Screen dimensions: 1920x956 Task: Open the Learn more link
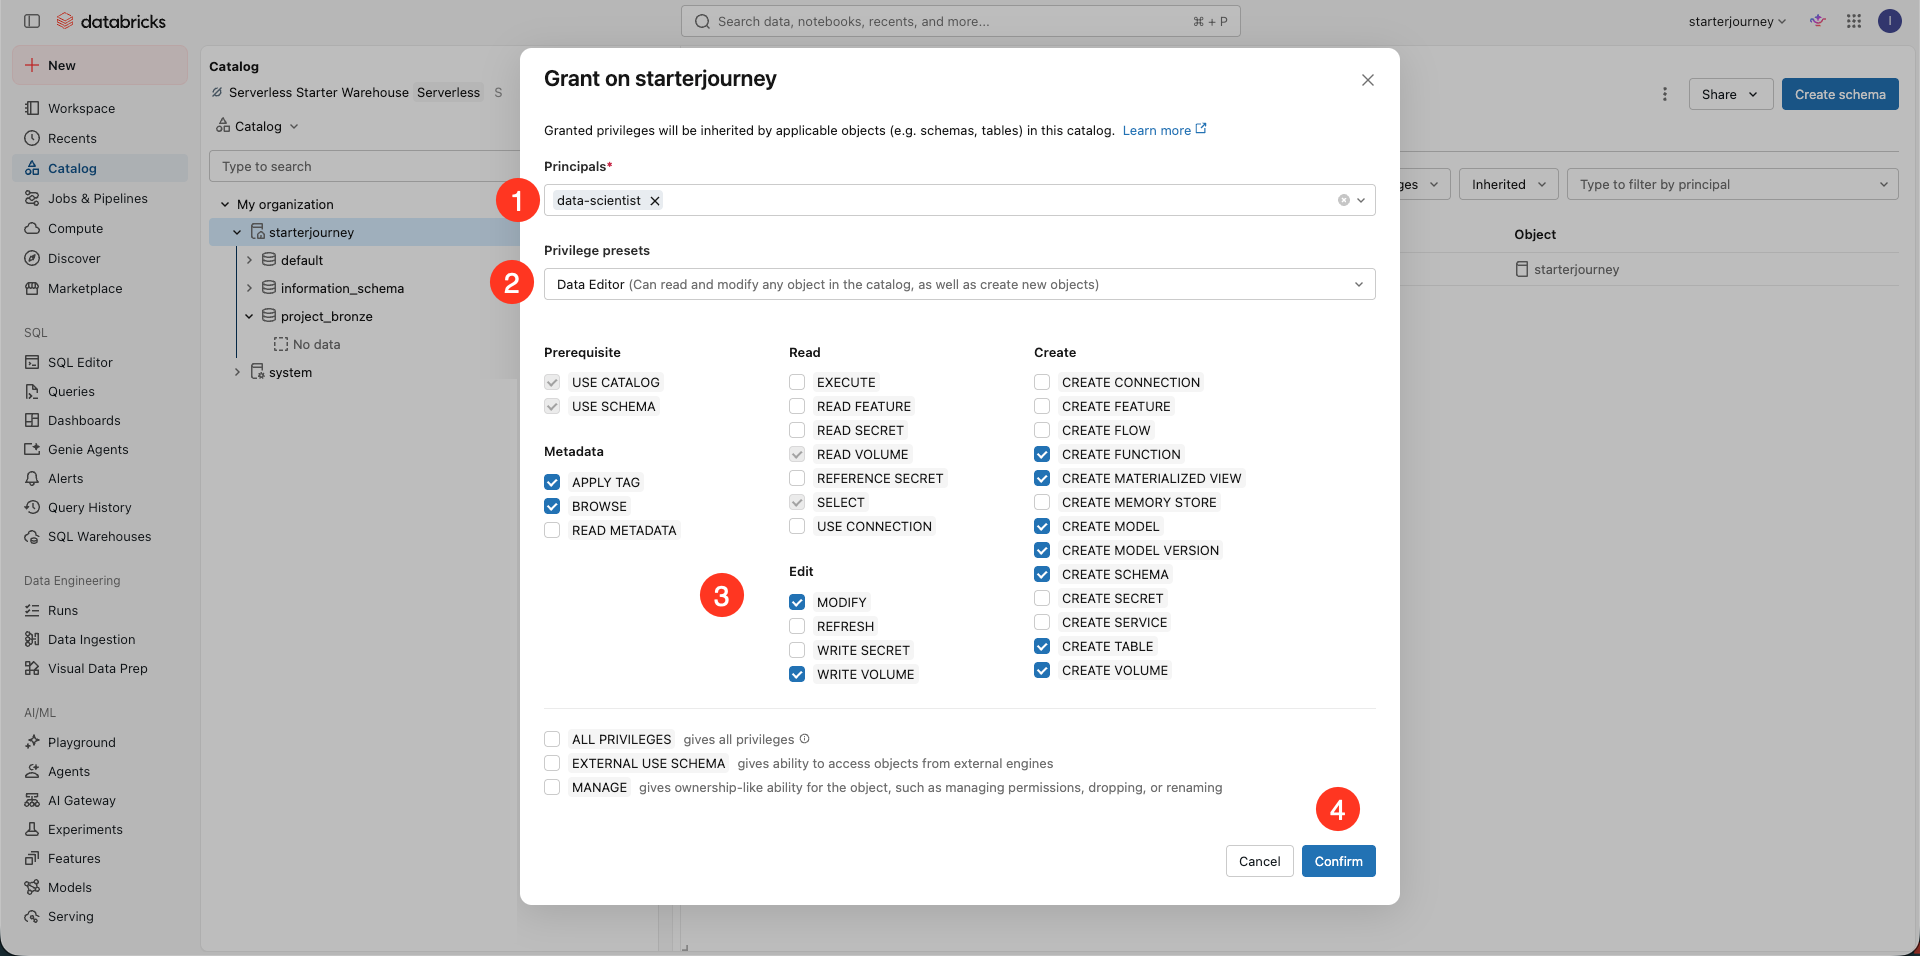tap(1164, 130)
